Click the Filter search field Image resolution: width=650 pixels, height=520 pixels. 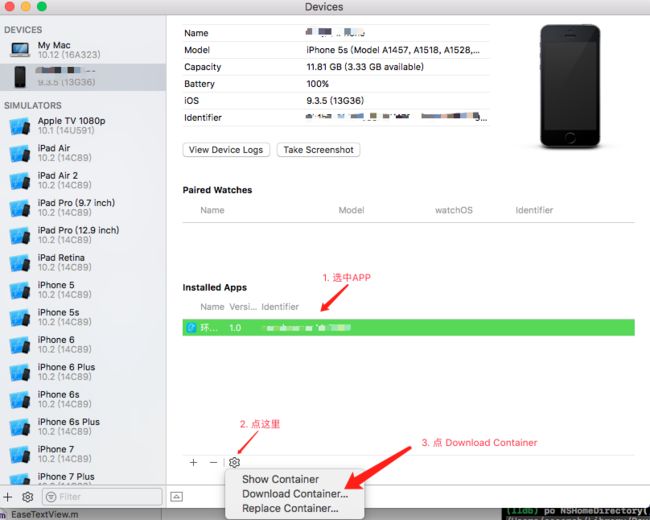click(102, 496)
